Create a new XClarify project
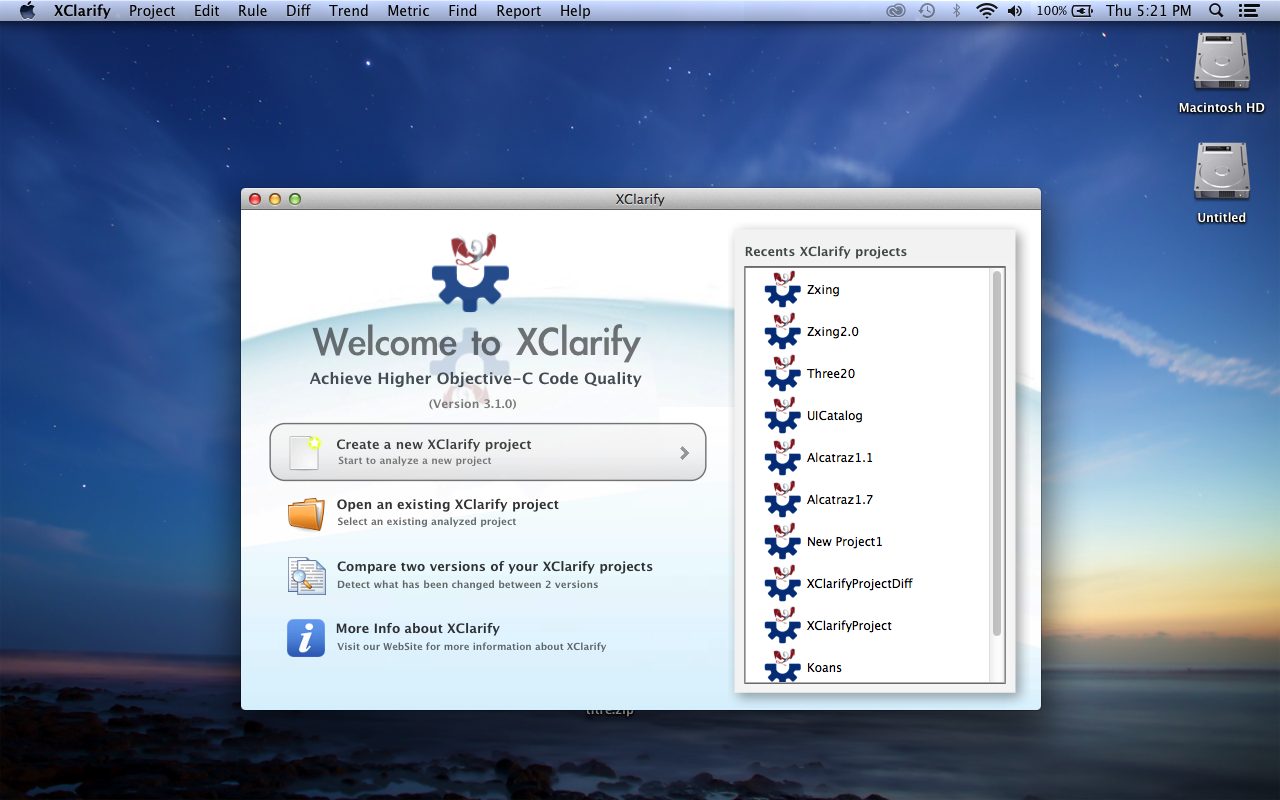The height and width of the screenshot is (800, 1280). [x=488, y=452]
